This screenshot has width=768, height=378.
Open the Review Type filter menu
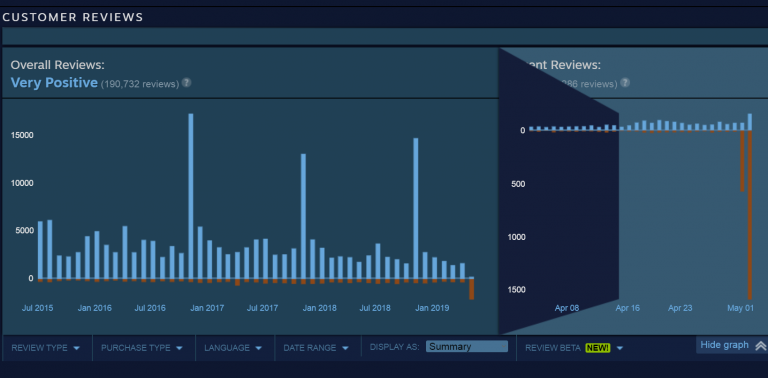coord(46,348)
